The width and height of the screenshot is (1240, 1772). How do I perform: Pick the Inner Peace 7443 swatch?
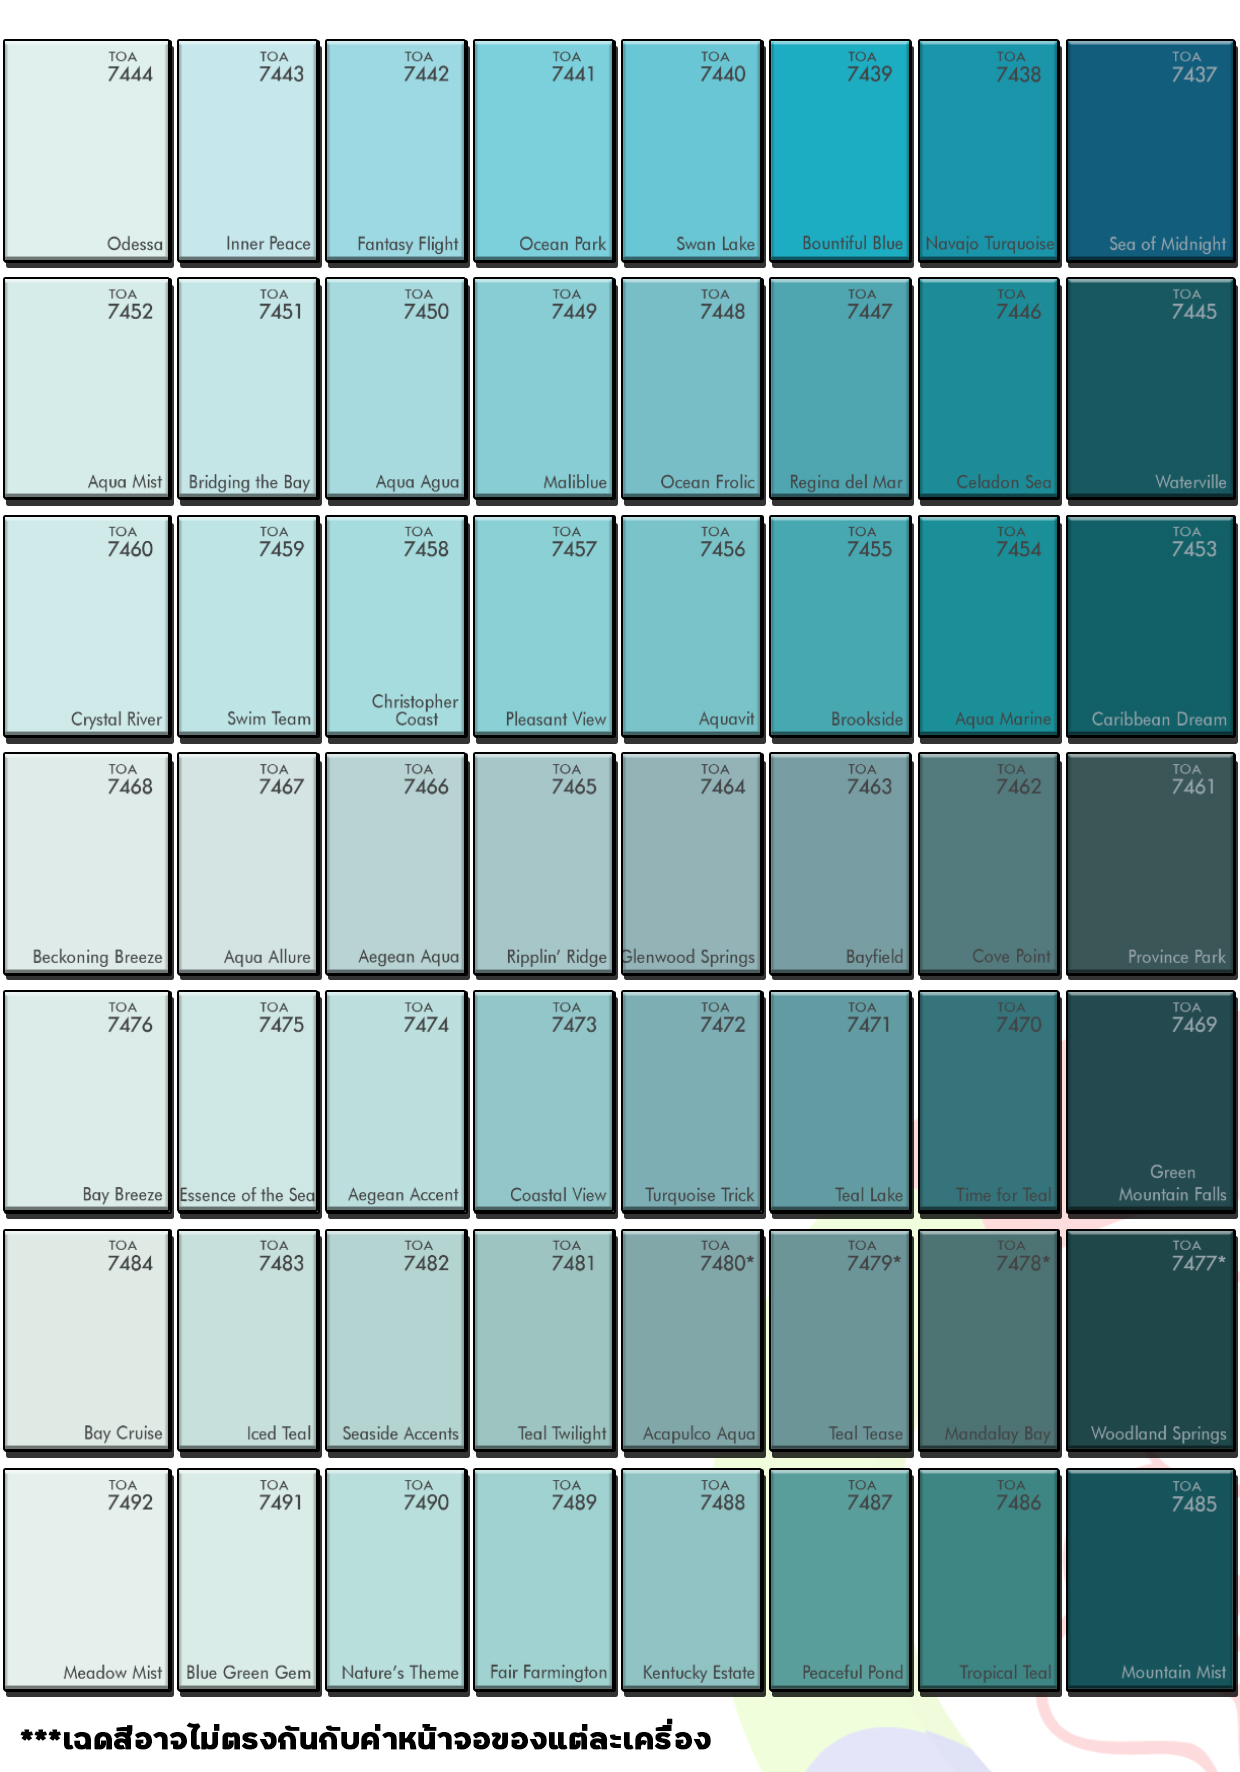[248, 152]
